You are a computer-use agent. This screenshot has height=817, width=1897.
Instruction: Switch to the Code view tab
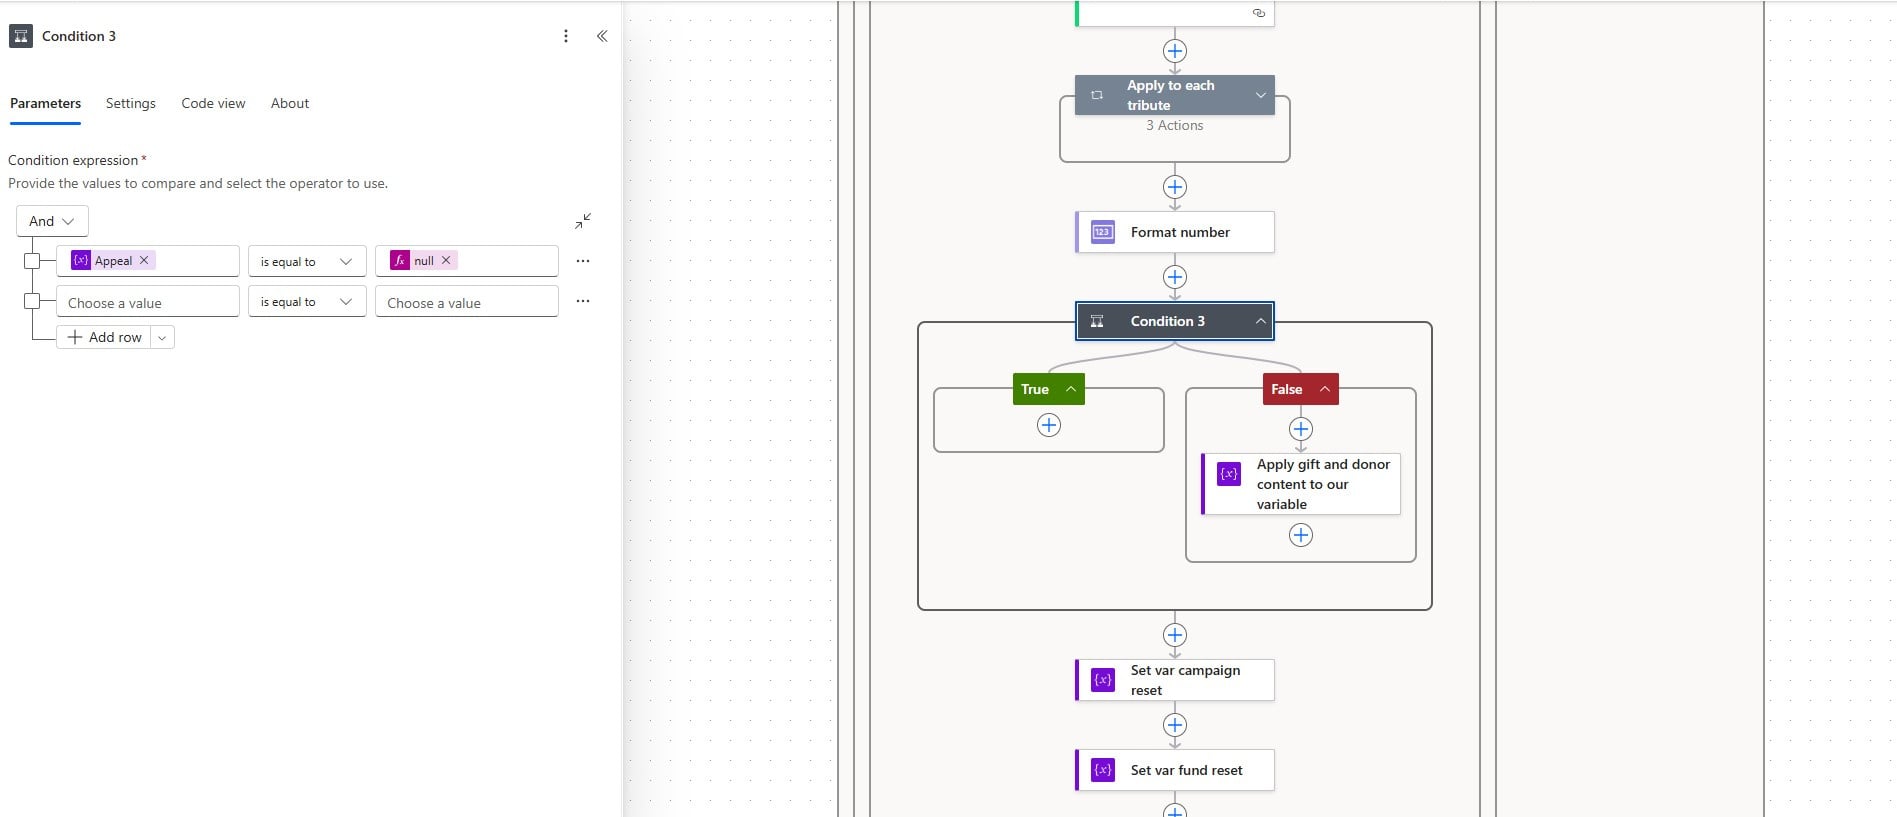pos(213,103)
